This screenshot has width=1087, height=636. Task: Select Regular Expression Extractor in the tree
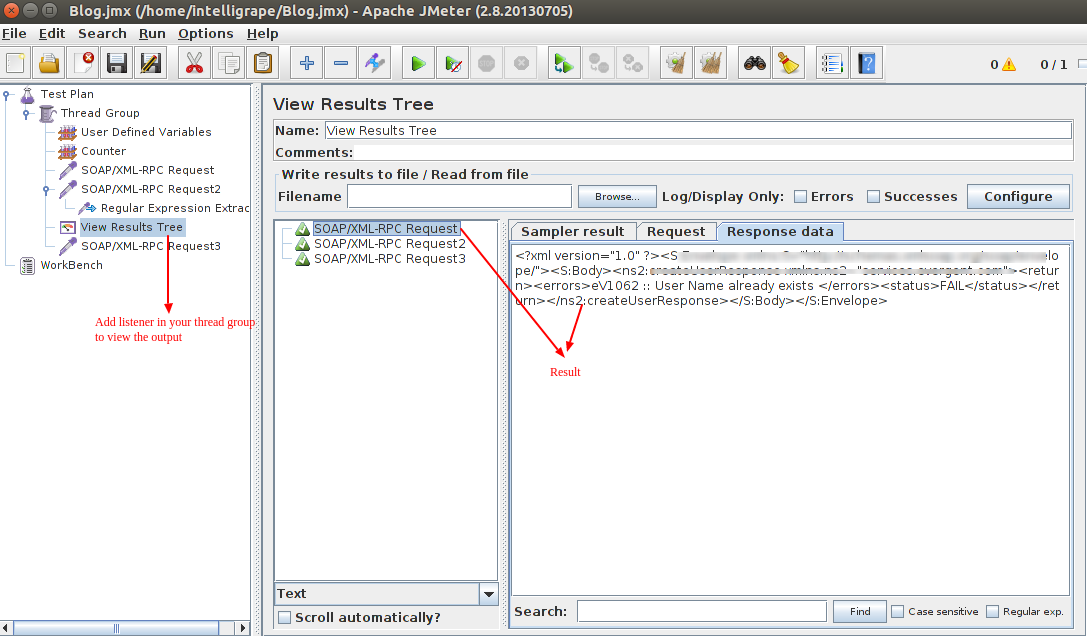[175, 208]
